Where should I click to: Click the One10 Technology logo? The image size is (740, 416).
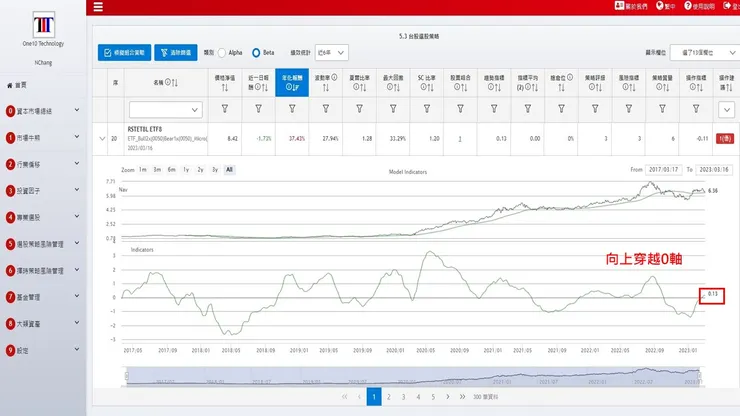[x=43, y=25]
